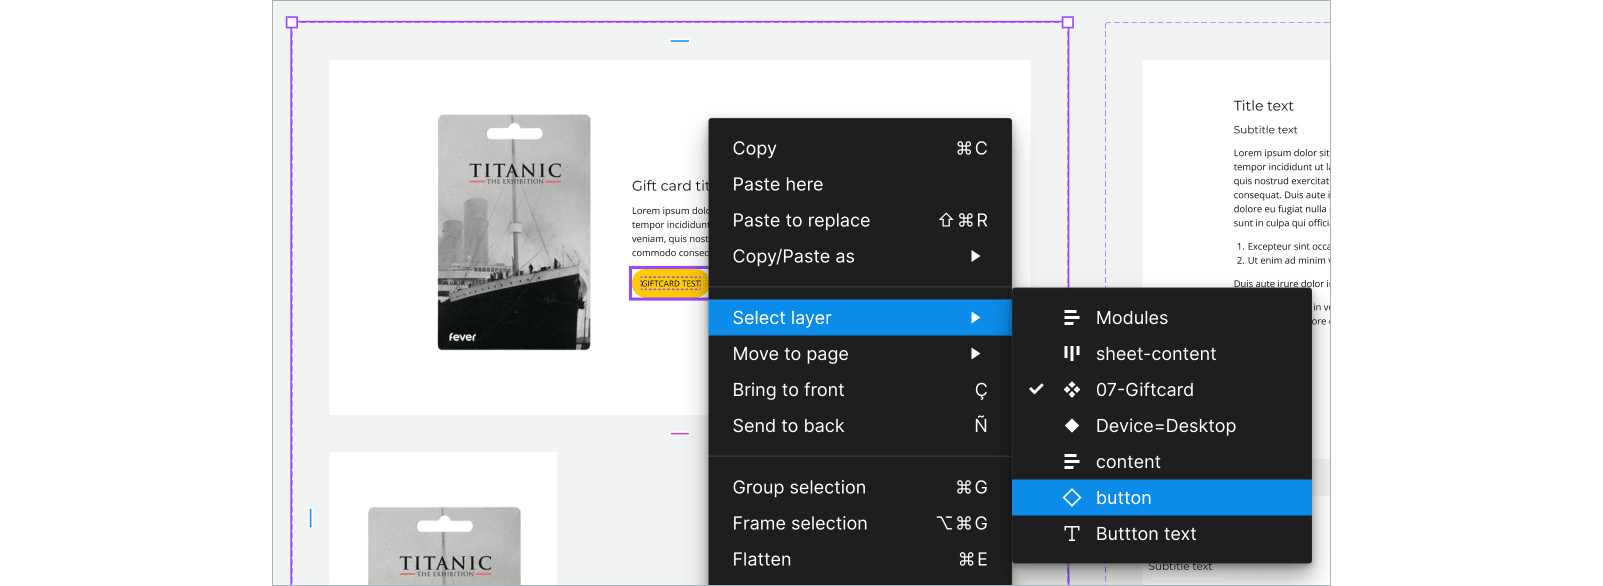Open the Select layer submenu arrow
Screen dimensions: 1603x586
tap(975, 318)
